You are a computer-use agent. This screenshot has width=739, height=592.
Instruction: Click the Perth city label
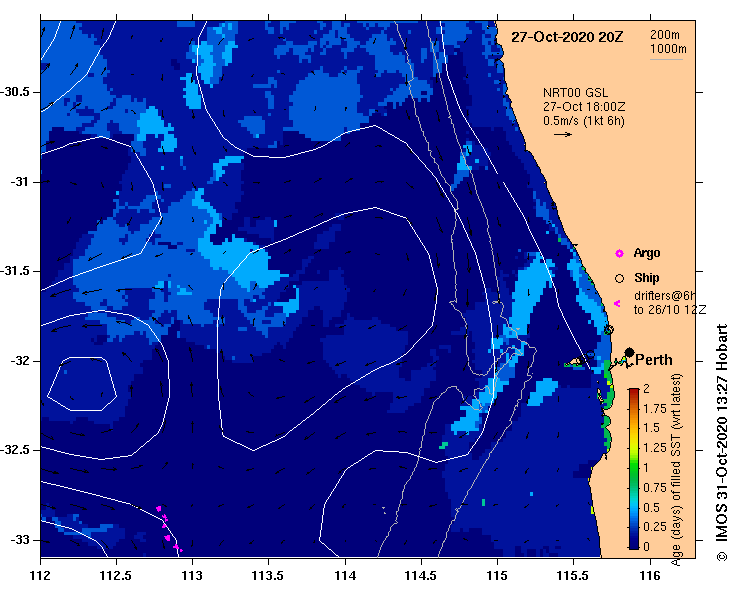654,360
